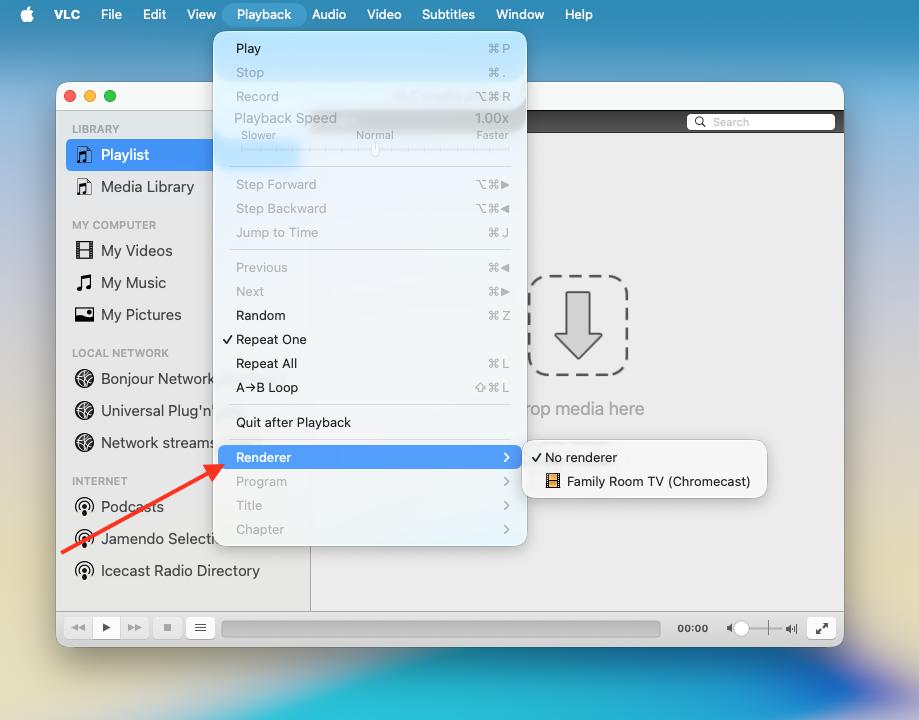Enable Repeat All option
The width and height of the screenshot is (919, 720).
[370, 364]
